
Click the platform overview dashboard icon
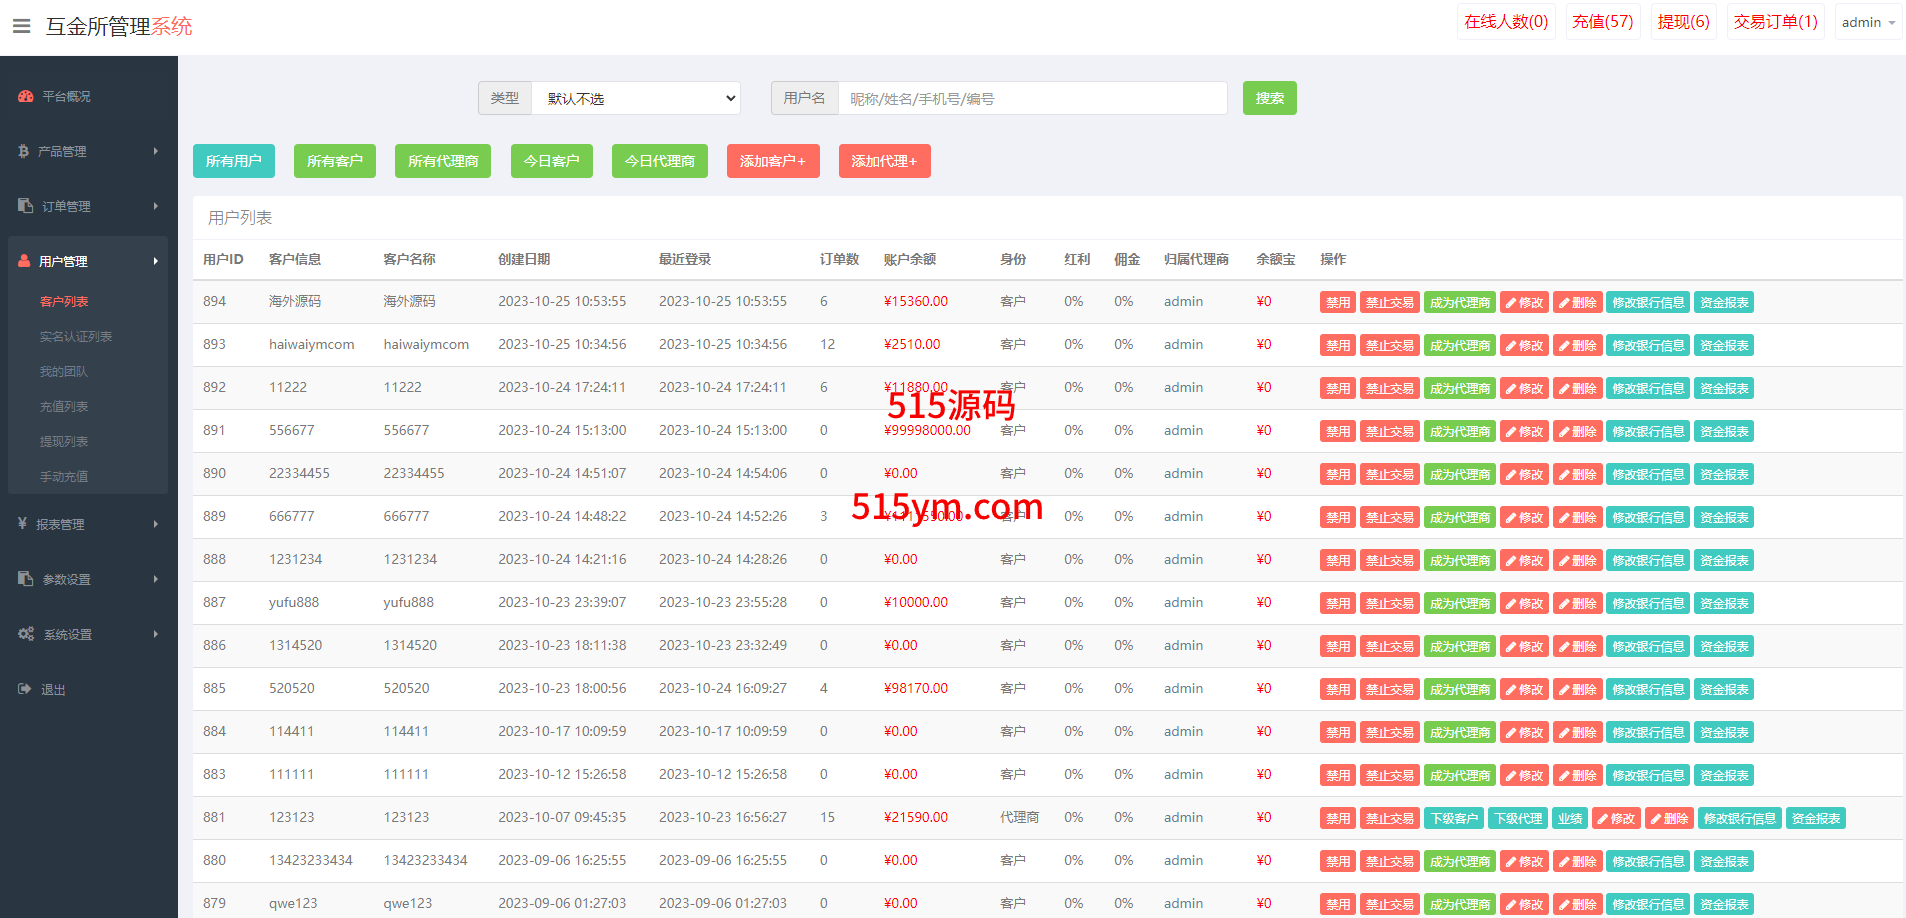click(x=26, y=97)
